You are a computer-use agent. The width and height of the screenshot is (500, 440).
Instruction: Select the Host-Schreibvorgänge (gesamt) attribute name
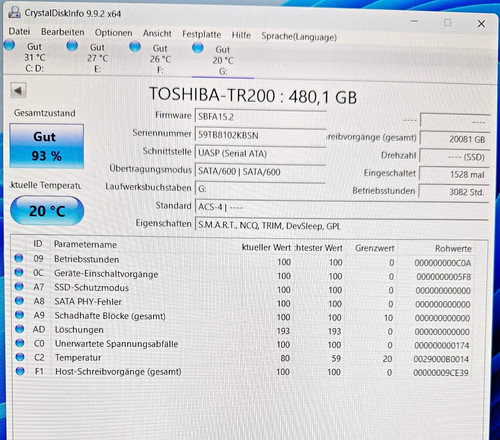click(x=118, y=372)
